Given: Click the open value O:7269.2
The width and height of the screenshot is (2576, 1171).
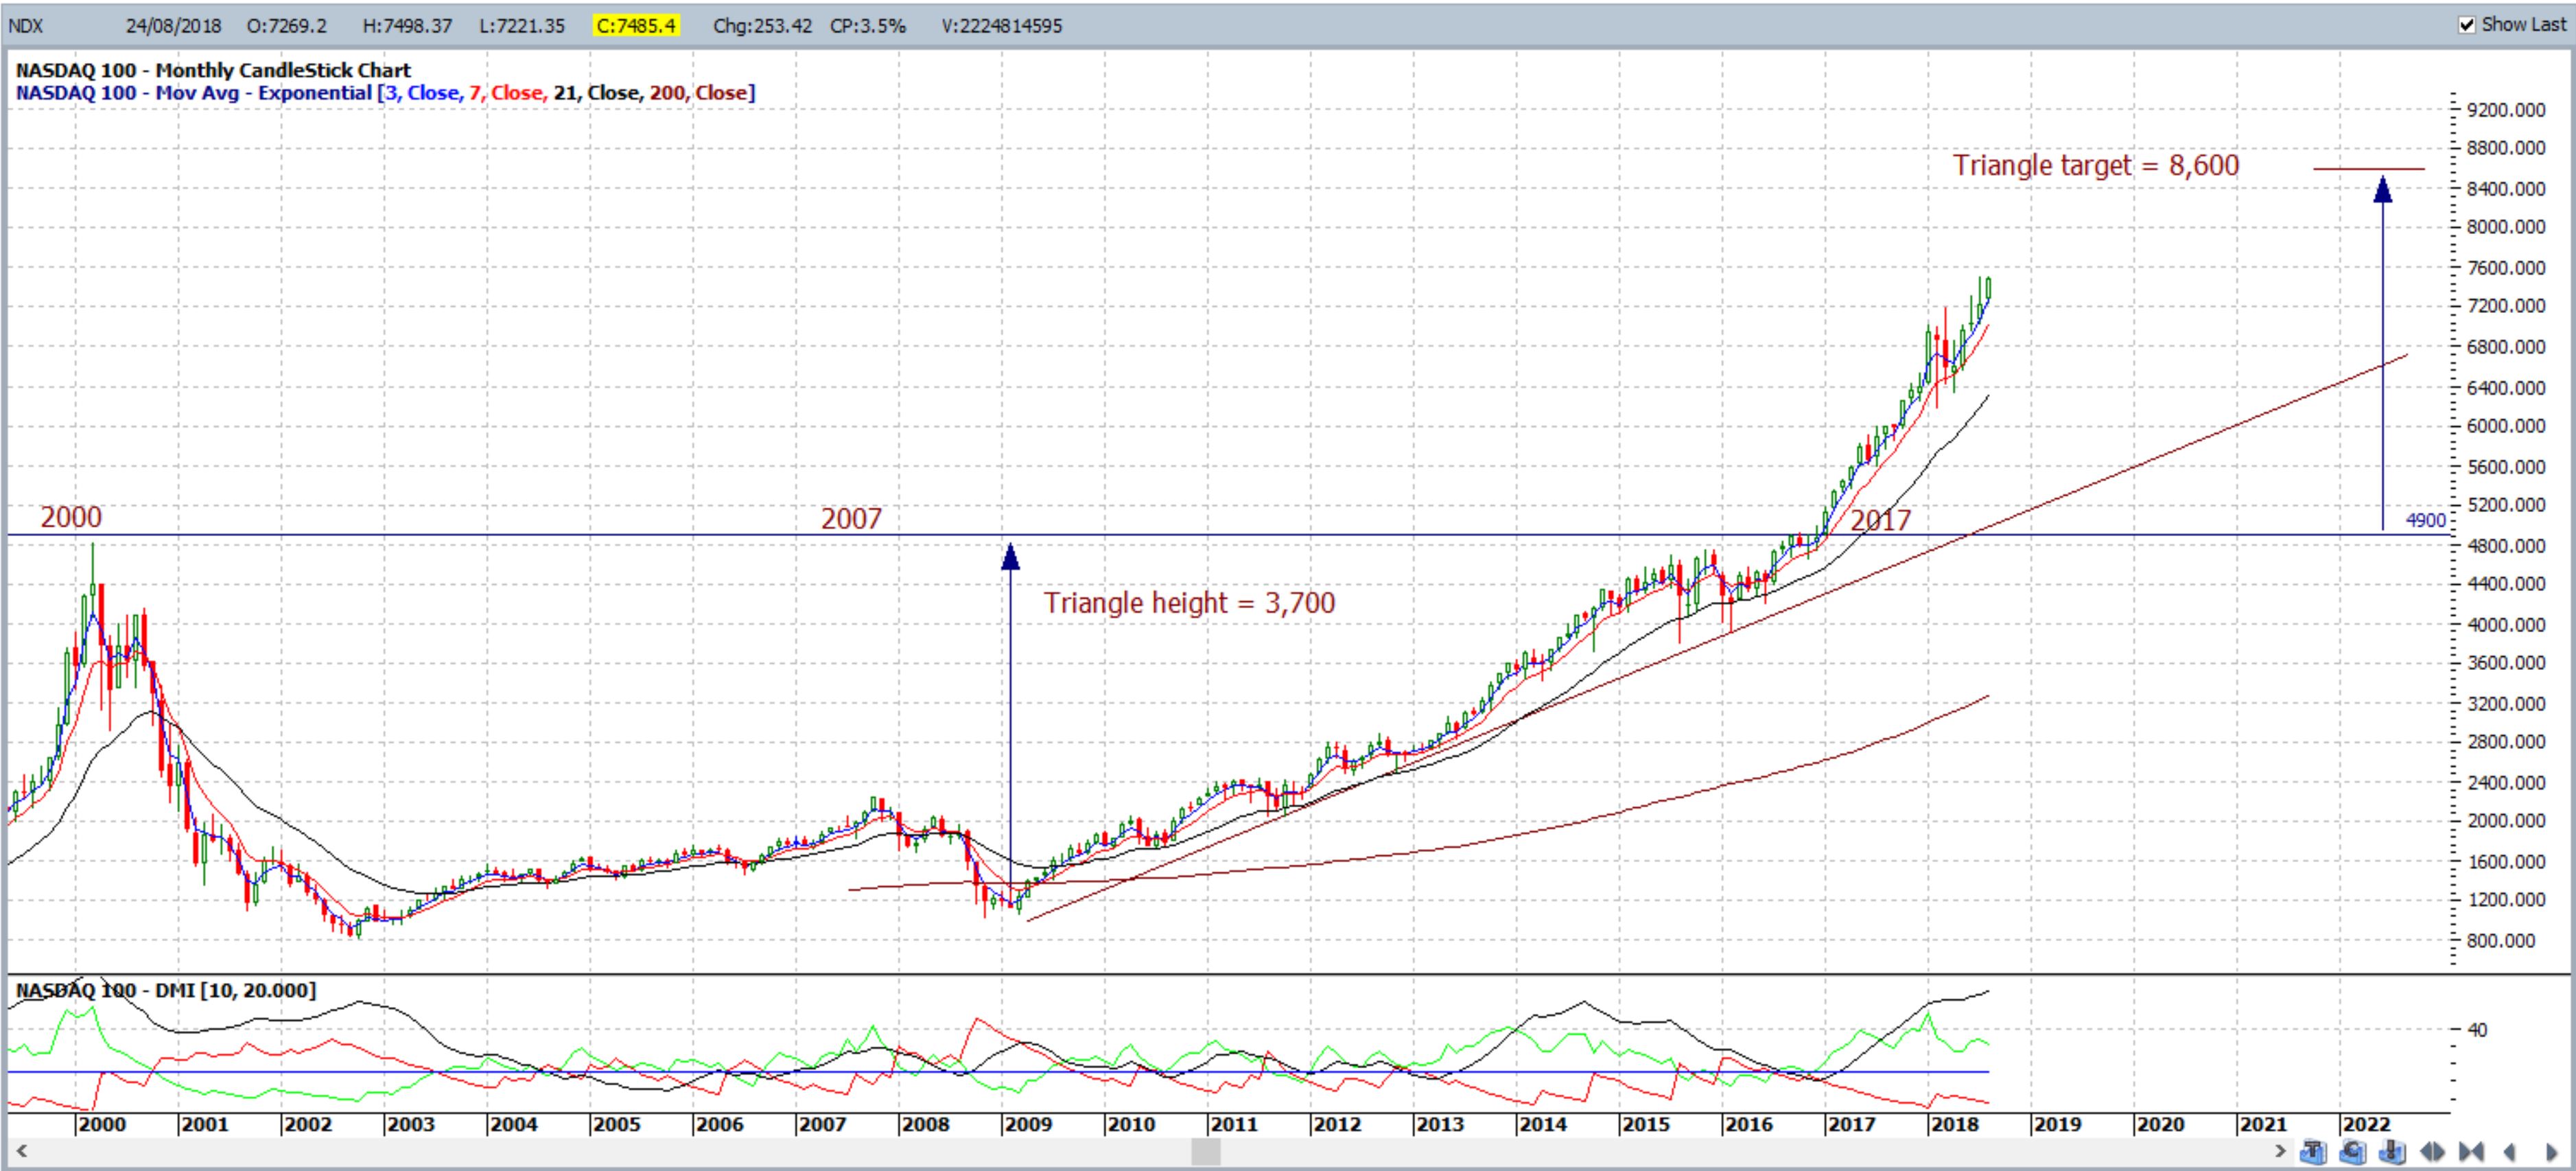Looking at the screenshot, I should [287, 26].
